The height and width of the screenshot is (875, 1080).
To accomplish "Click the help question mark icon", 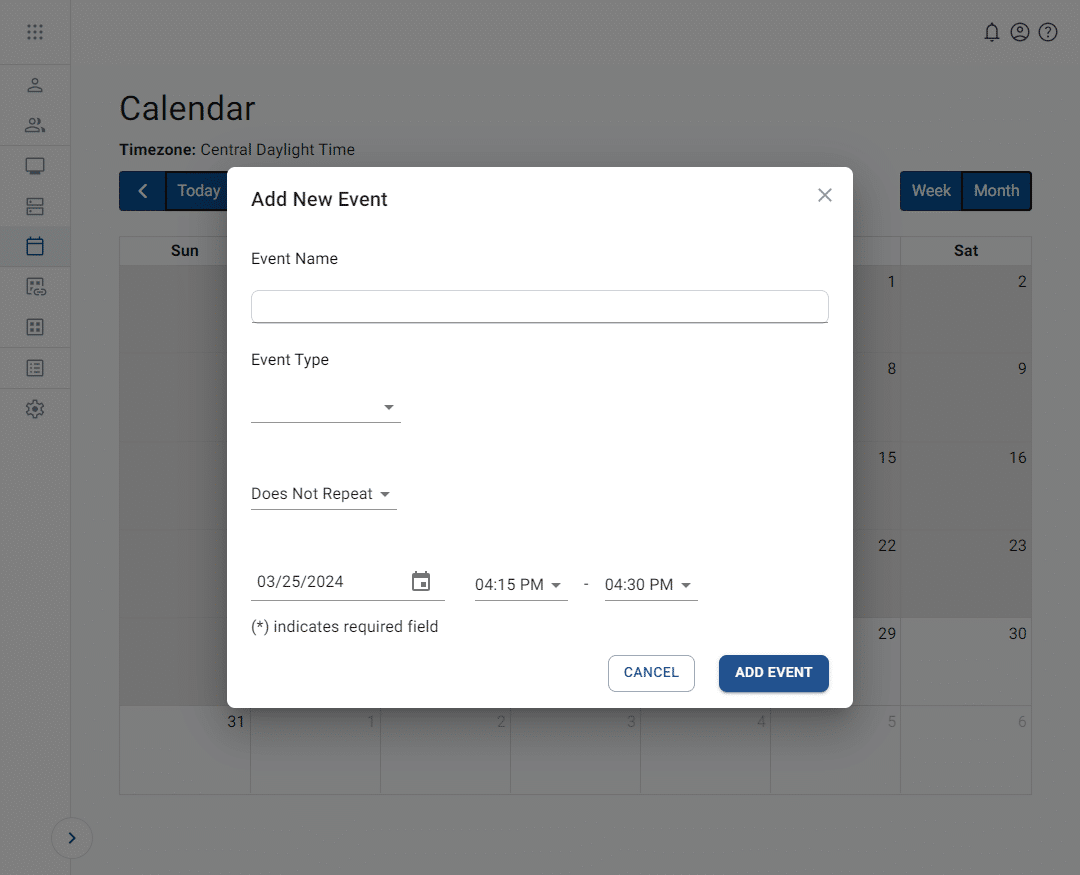I will pos(1048,32).
